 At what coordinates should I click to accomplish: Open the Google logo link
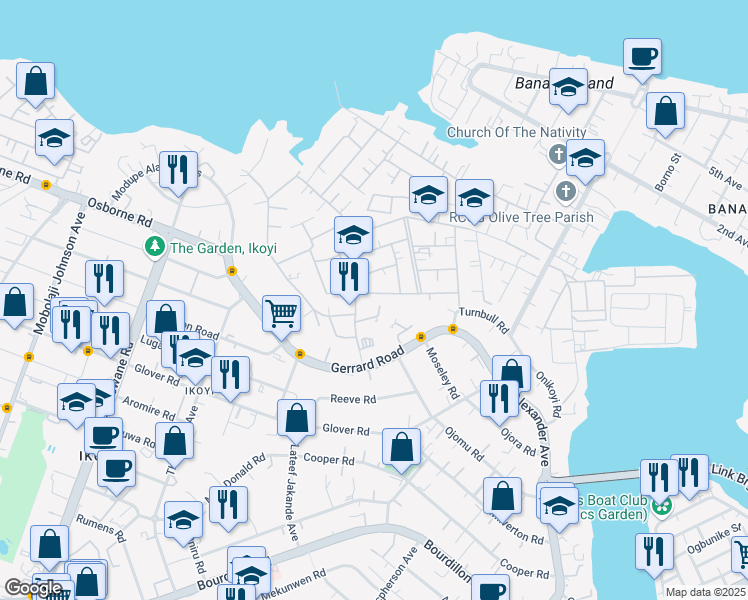click(x=33, y=588)
